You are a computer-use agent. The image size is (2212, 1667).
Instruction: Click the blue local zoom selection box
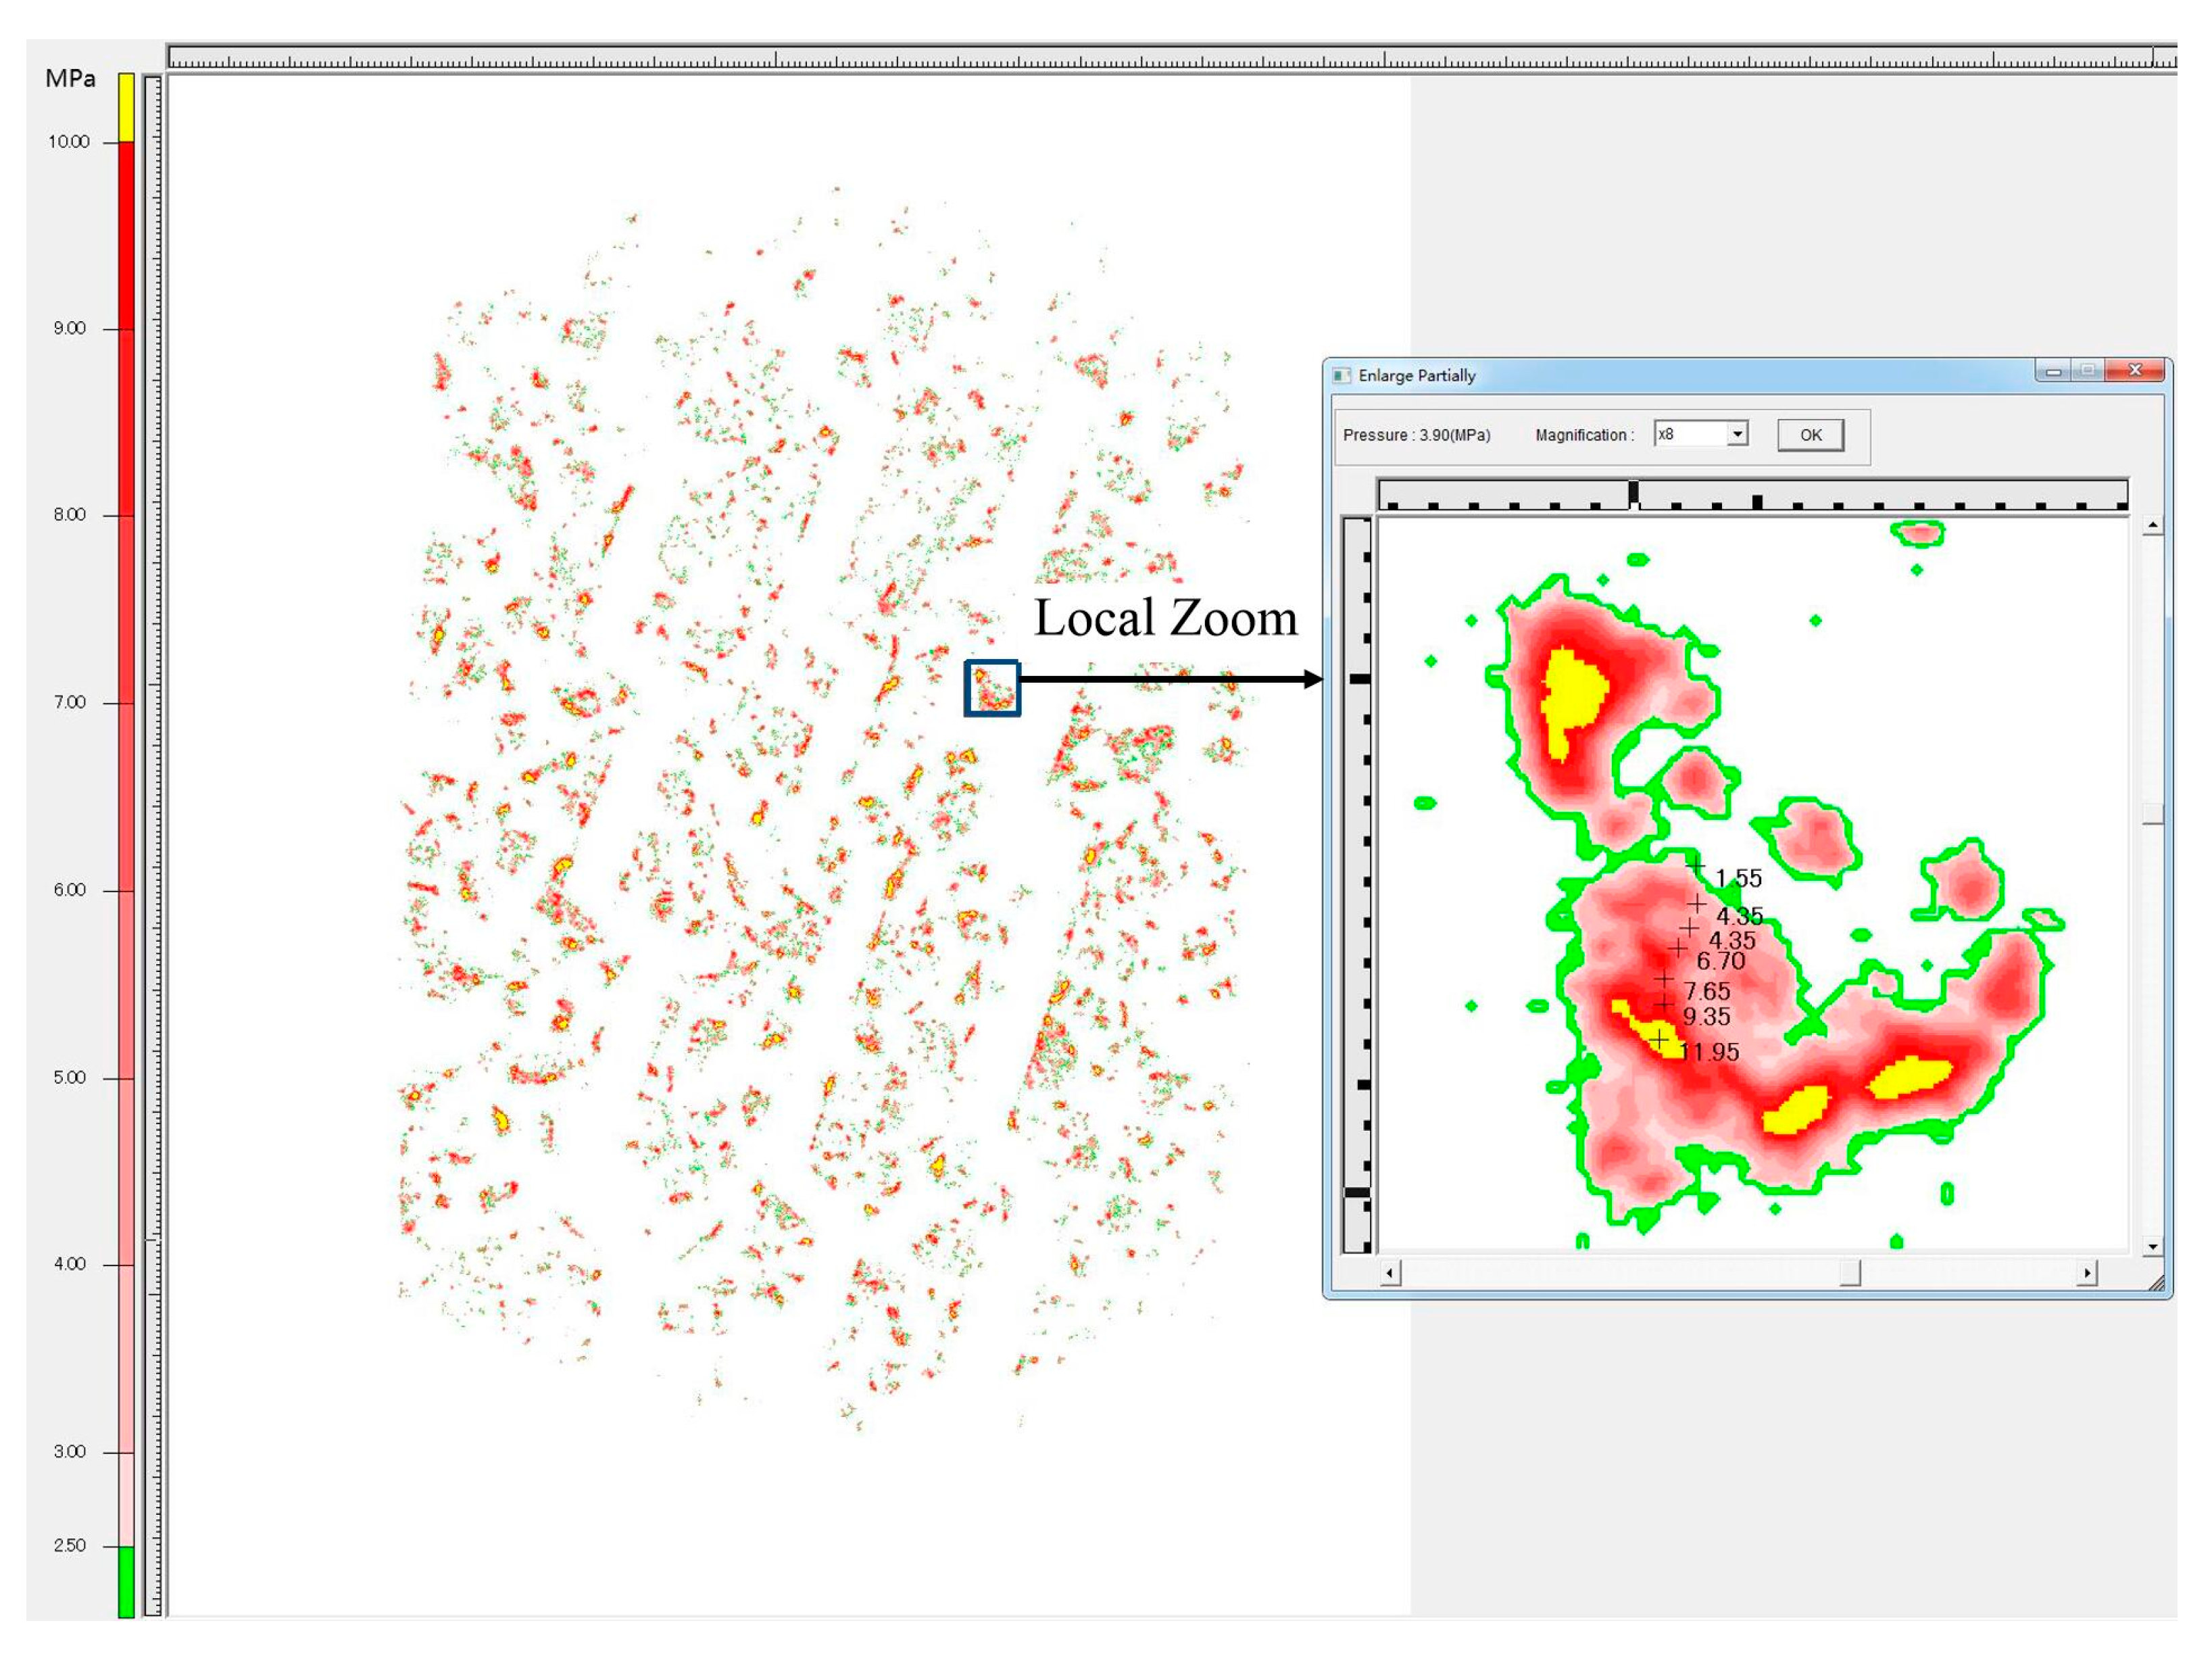[x=992, y=688]
